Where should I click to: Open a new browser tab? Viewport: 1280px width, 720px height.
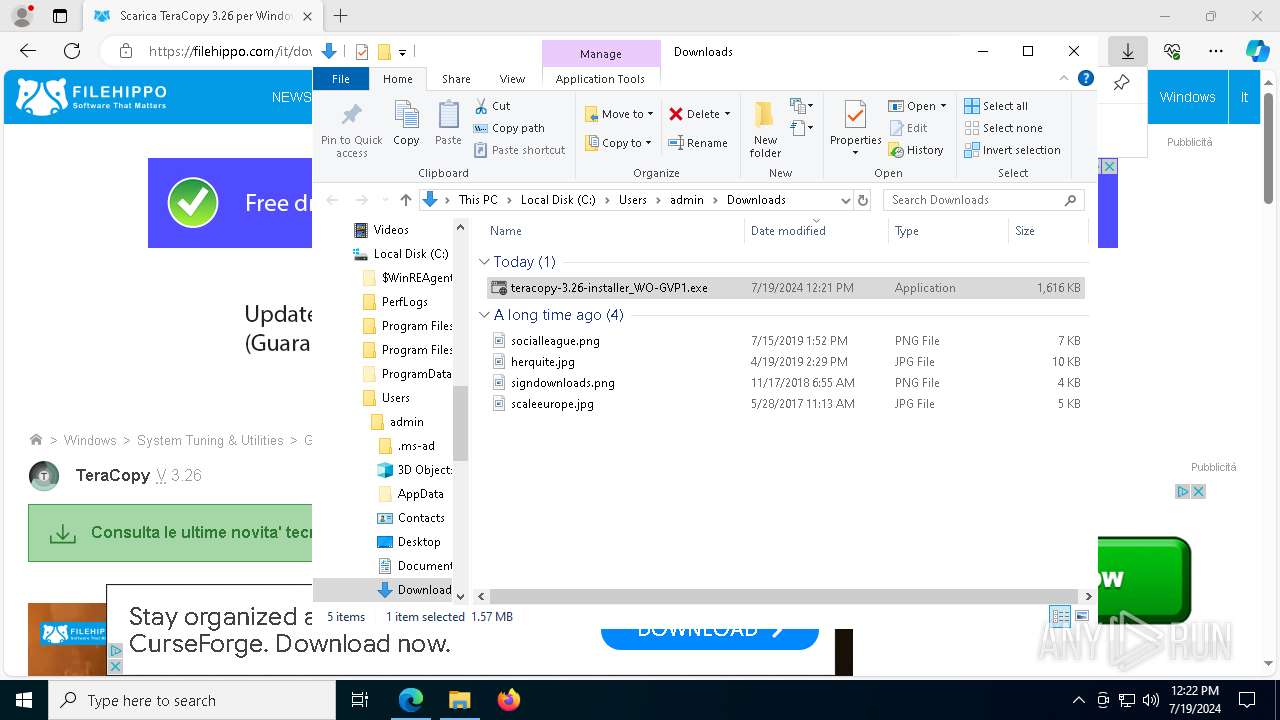(x=341, y=16)
